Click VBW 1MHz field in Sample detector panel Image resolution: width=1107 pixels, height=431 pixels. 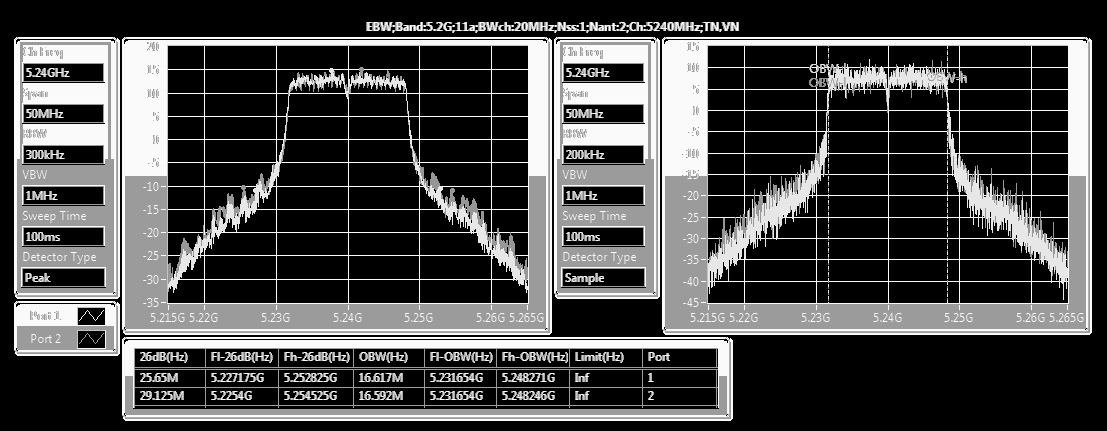[603, 196]
